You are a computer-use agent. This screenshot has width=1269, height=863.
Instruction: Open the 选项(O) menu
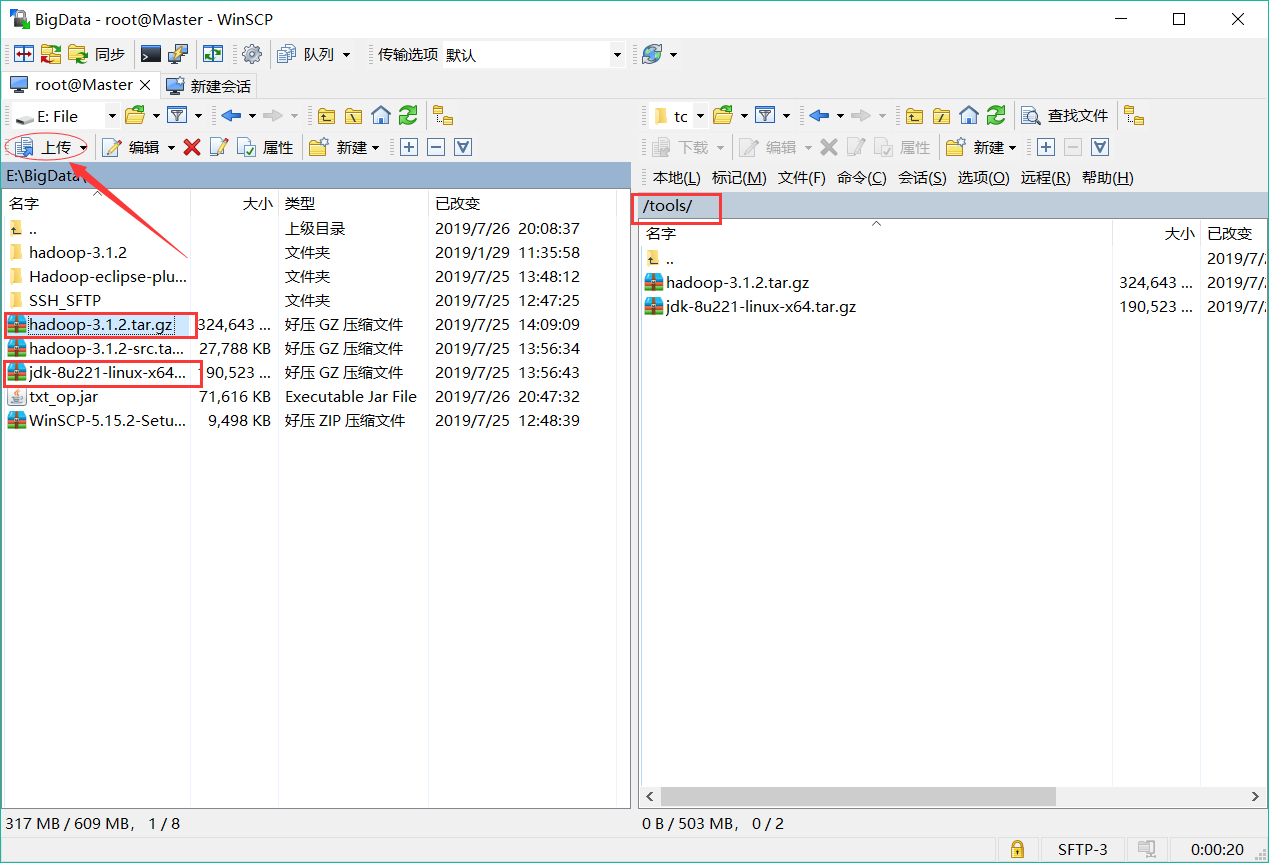983,178
